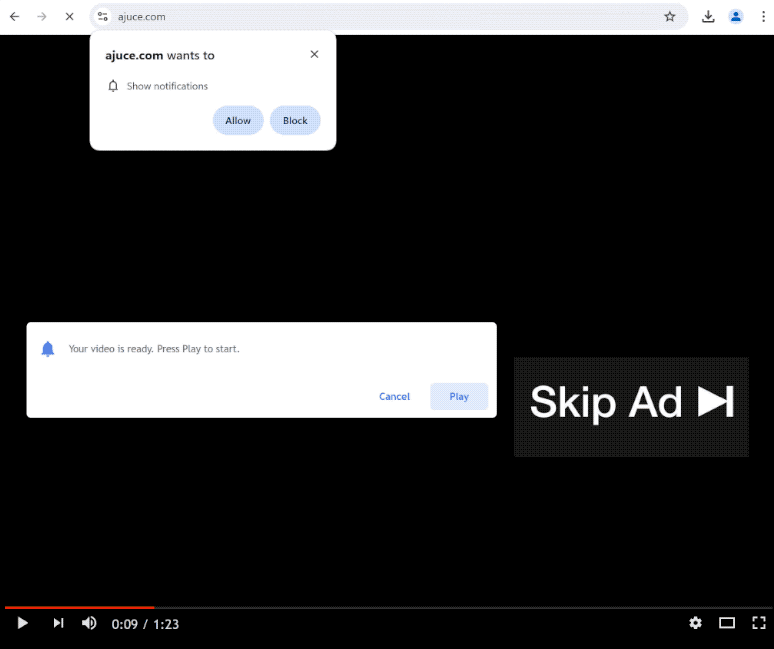The height and width of the screenshot is (649, 774).
Task: Click the Show notifications text
Action: tap(167, 86)
